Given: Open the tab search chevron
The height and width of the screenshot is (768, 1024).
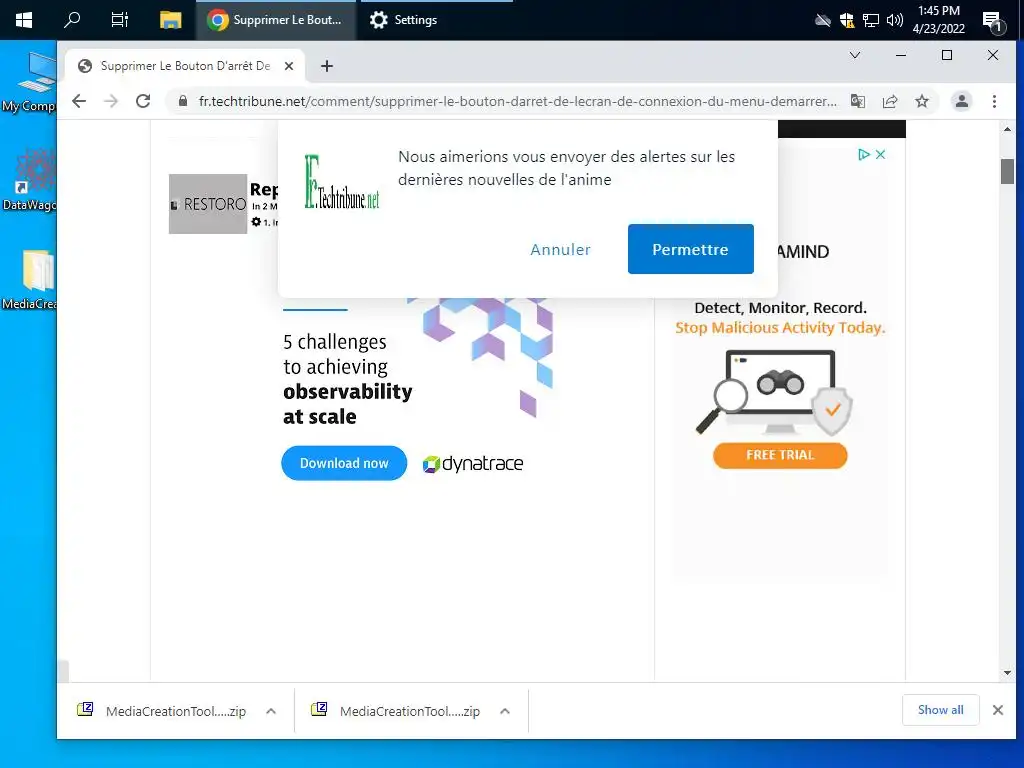Looking at the screenshot, I should (x=854, y=56).
